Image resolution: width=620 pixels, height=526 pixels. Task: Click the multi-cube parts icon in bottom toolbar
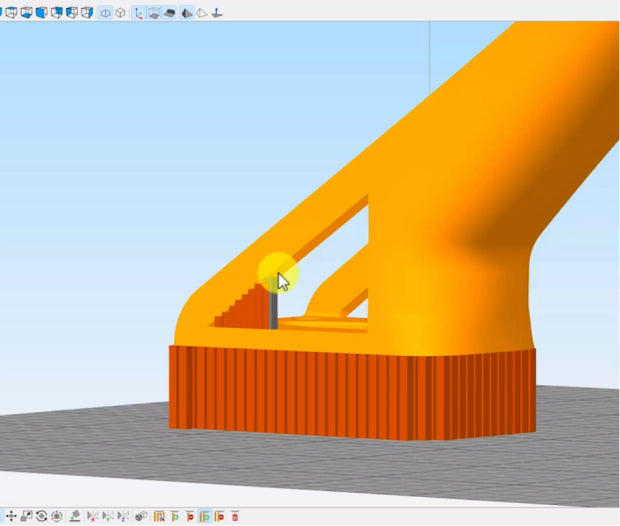[141, 516]
